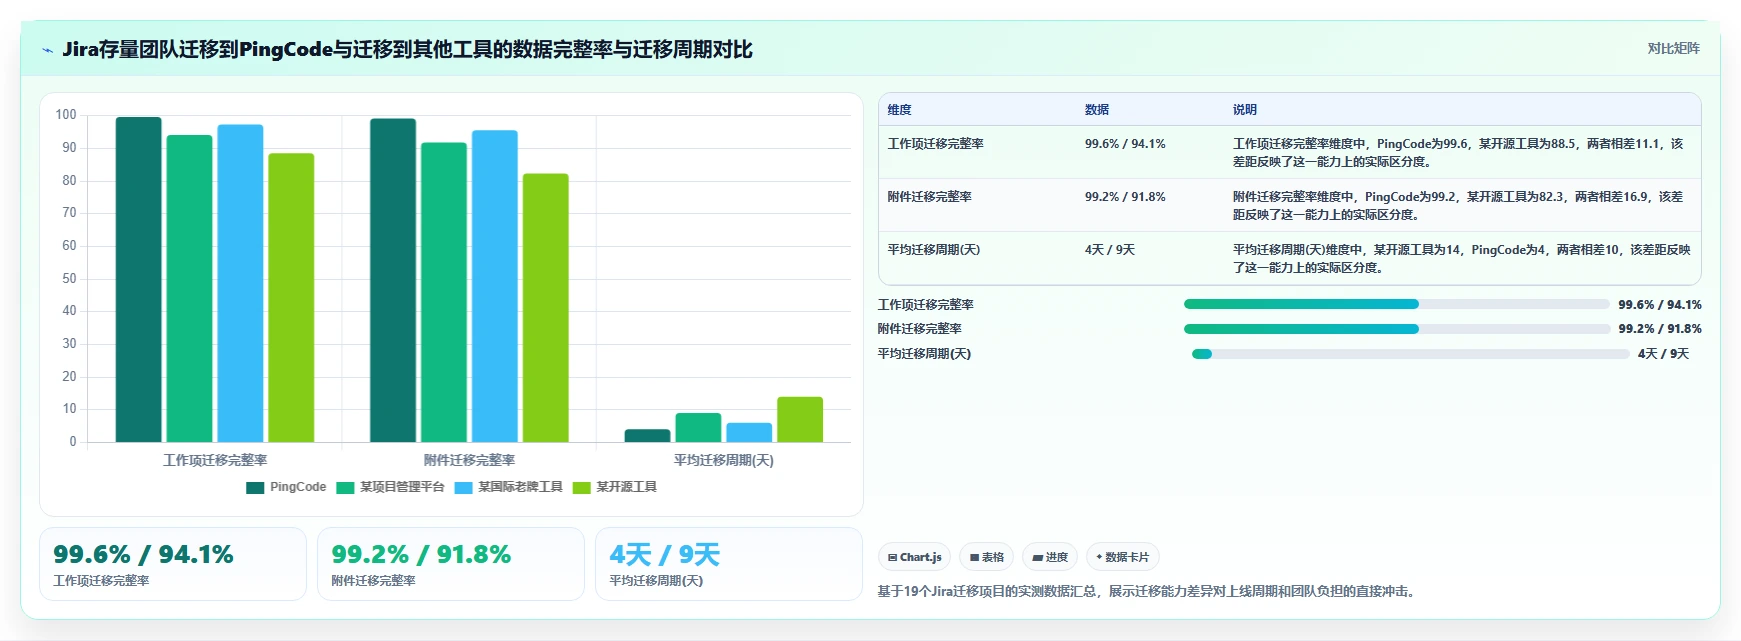Viewport: 1741px width, 641px height.
Task: Toggle 某项目管理平台 legend swatch
Action: tap(345, 488)
